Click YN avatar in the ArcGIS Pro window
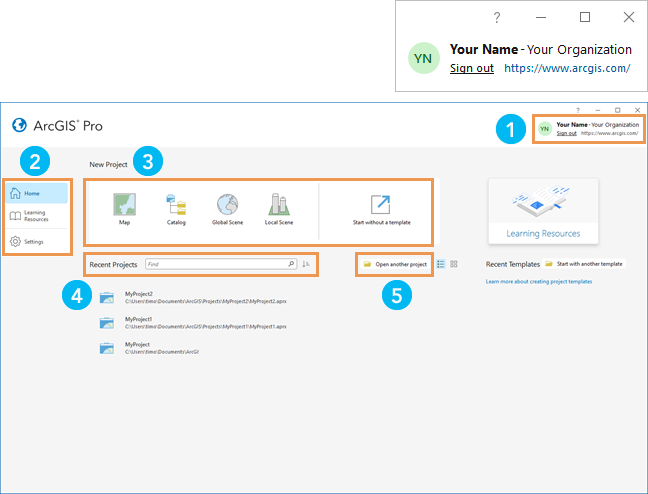648x494 pixels. (545, 129)
